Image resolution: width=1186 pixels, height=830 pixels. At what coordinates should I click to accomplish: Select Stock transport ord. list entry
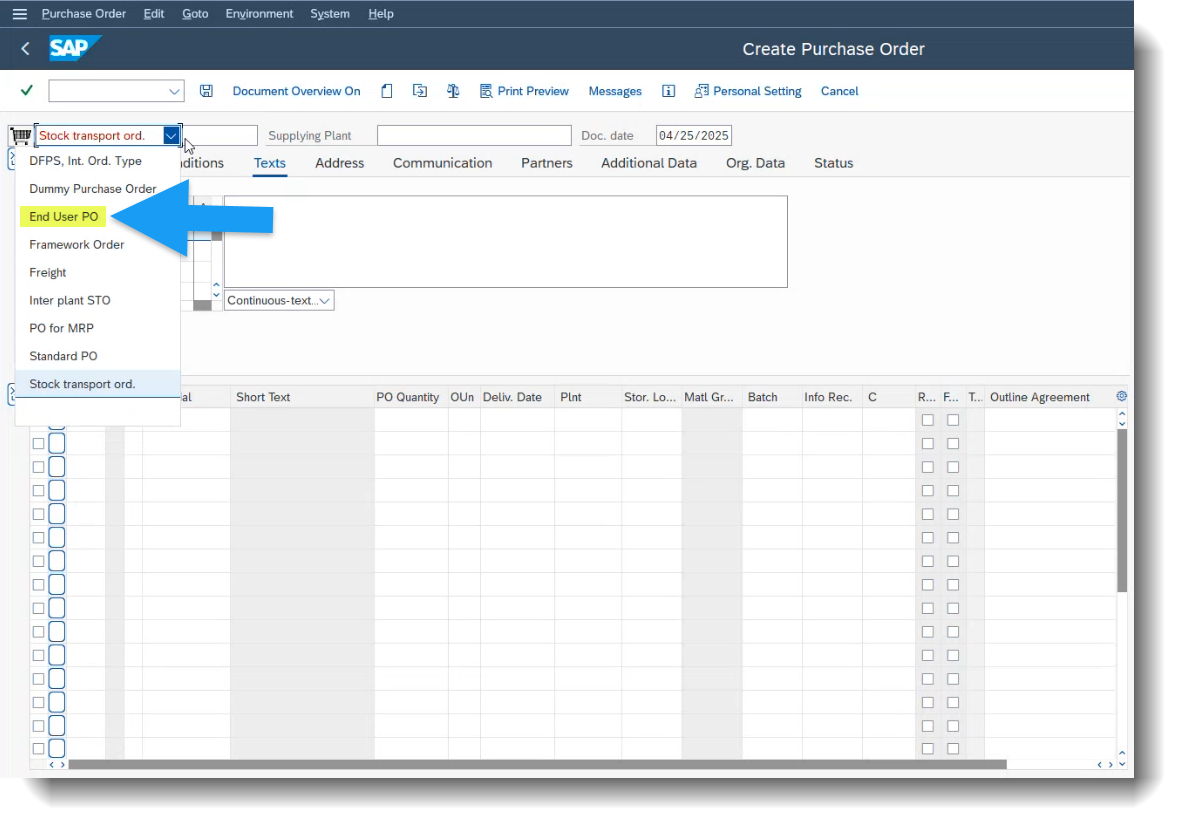point(98,384)
